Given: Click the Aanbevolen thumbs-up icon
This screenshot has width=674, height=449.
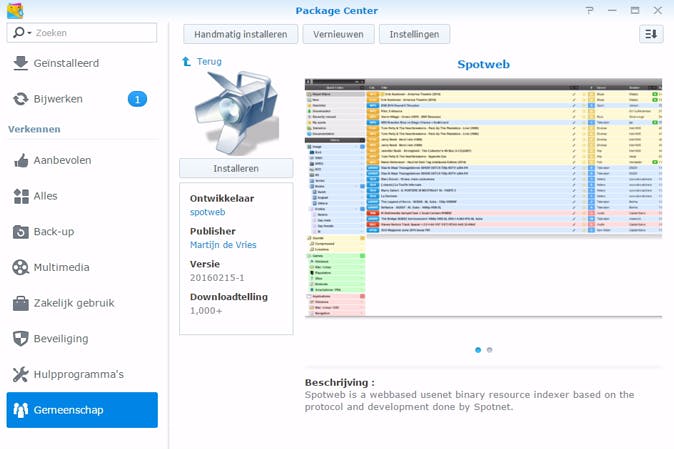Looking at the screenshot, I should coord(21,160).
